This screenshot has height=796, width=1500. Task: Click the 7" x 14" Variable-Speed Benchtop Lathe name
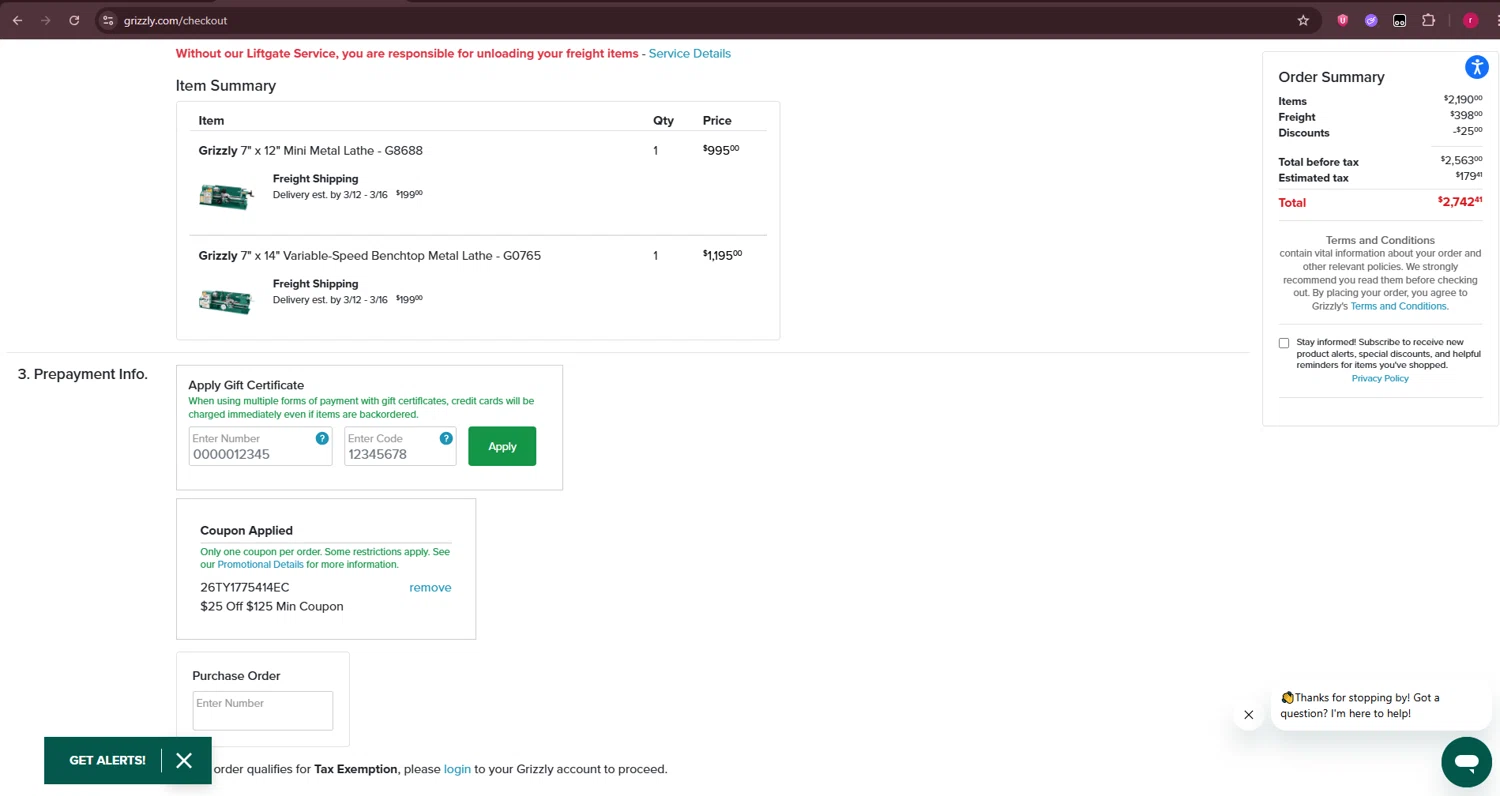(370, 256)
